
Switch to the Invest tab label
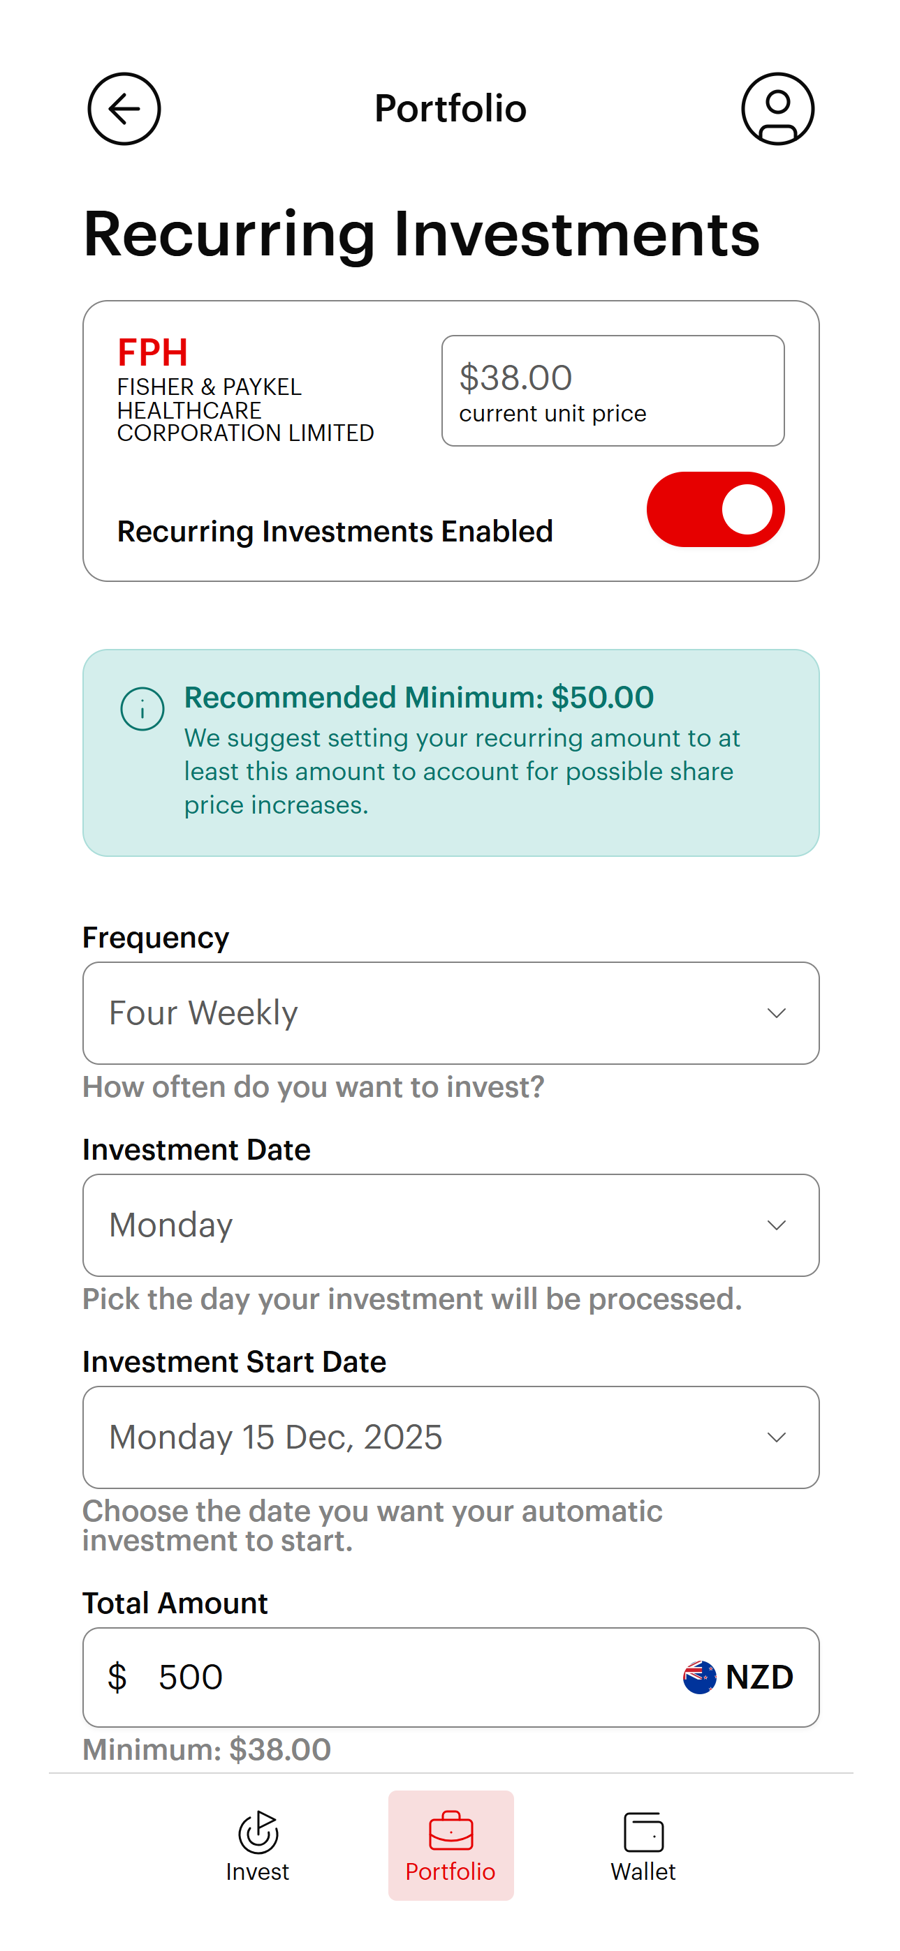pyautogui.click(x=257, y=1872)
